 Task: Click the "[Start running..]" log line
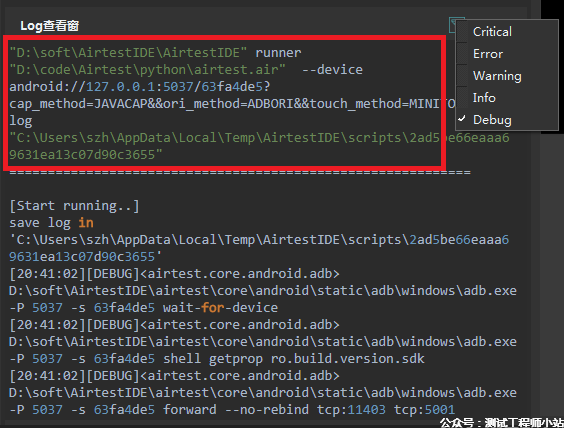coord(74,206)
